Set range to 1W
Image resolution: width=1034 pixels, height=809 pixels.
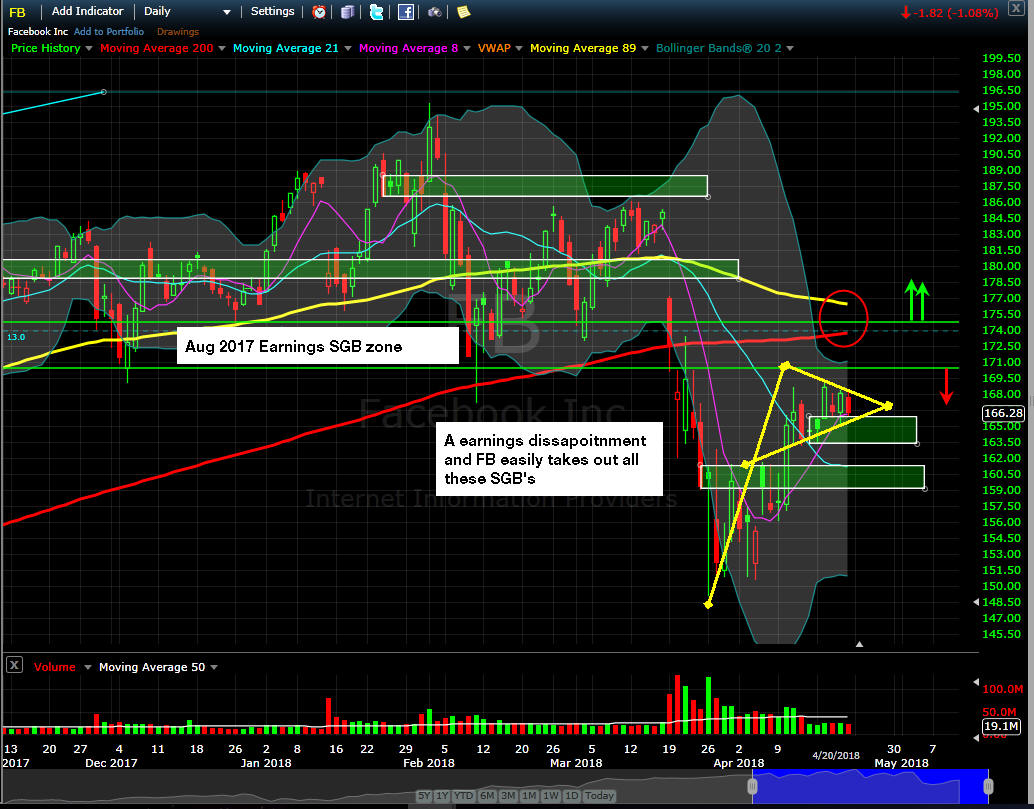click(551, 796)
